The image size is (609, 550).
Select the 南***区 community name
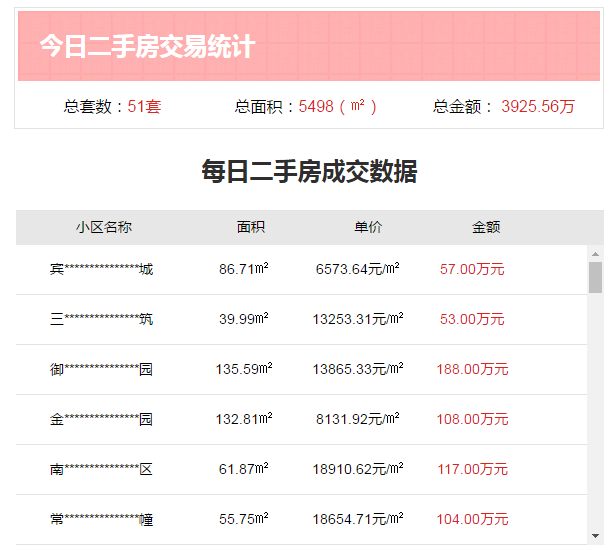[x=101, y=469]
